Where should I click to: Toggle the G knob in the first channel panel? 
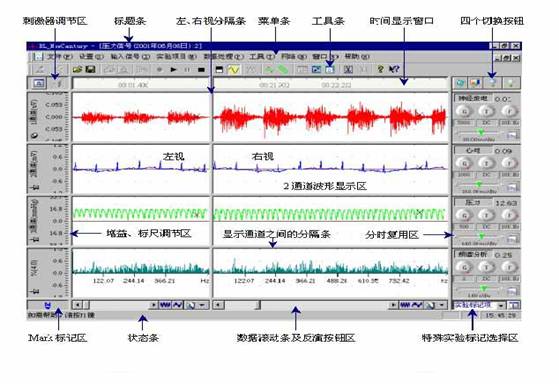(465, 111)
